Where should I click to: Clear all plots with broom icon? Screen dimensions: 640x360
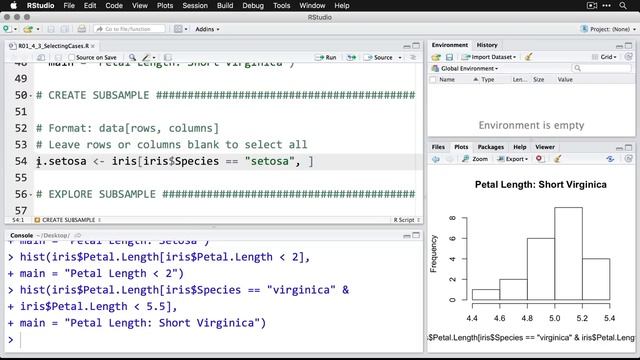[x=557, y=159]
